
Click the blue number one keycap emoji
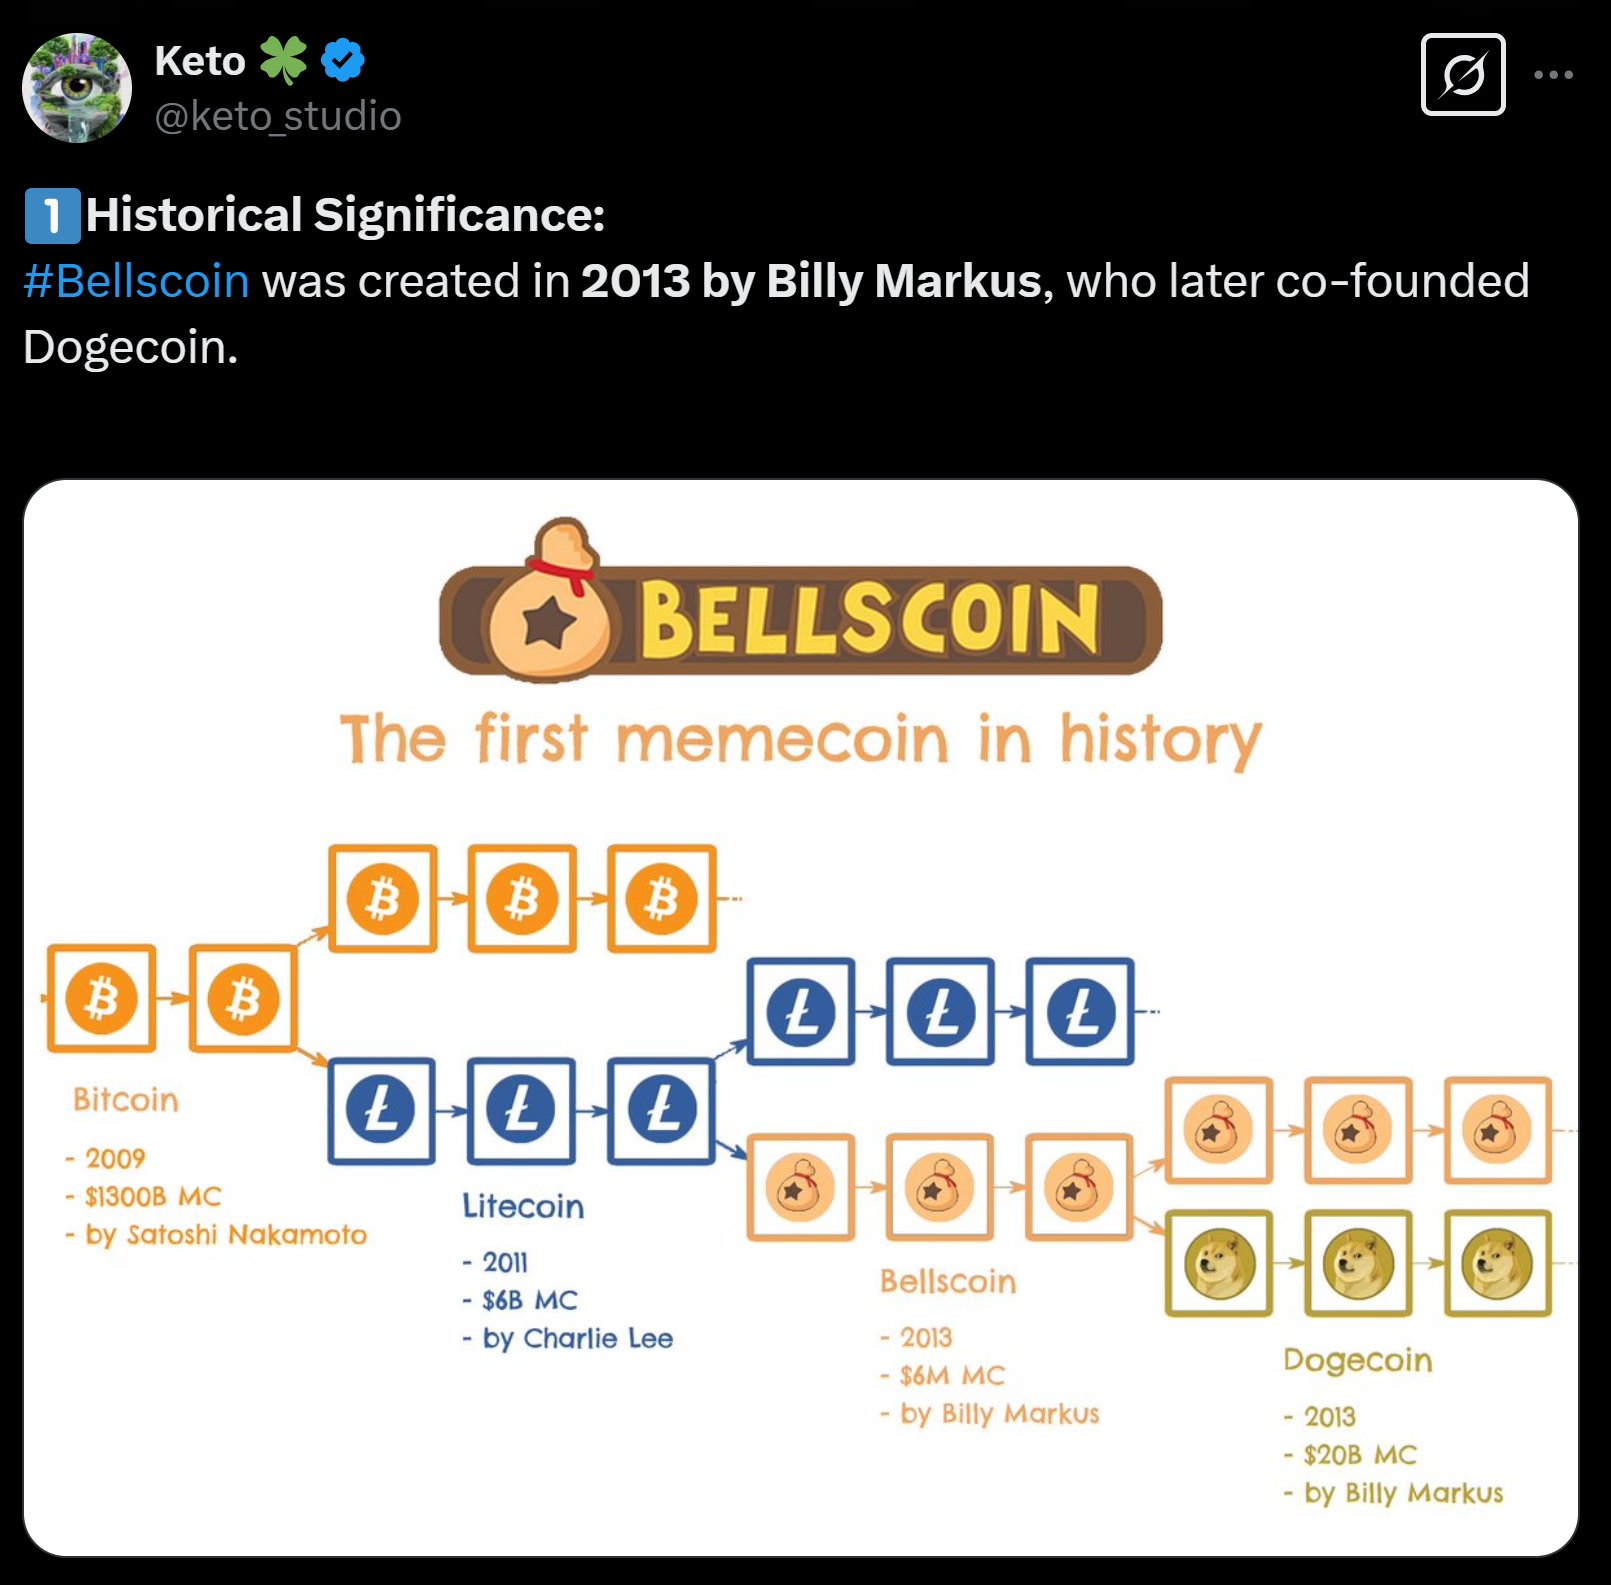coord(52,216)
